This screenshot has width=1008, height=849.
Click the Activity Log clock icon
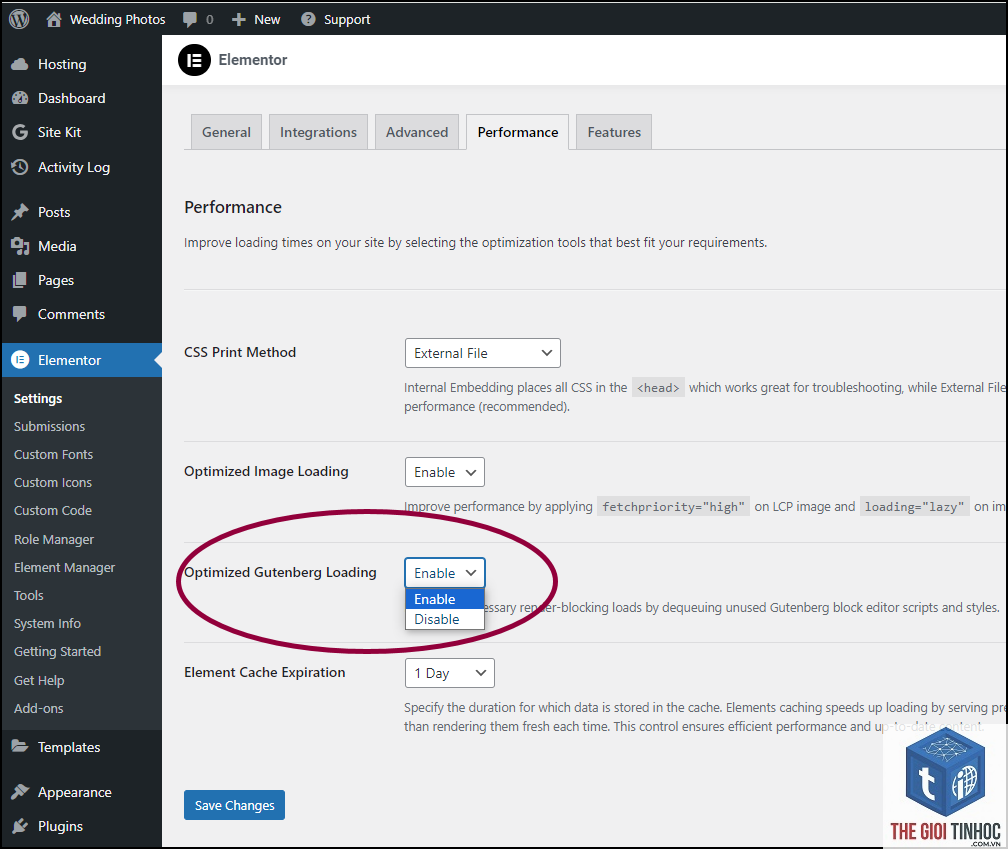point(20,167)
